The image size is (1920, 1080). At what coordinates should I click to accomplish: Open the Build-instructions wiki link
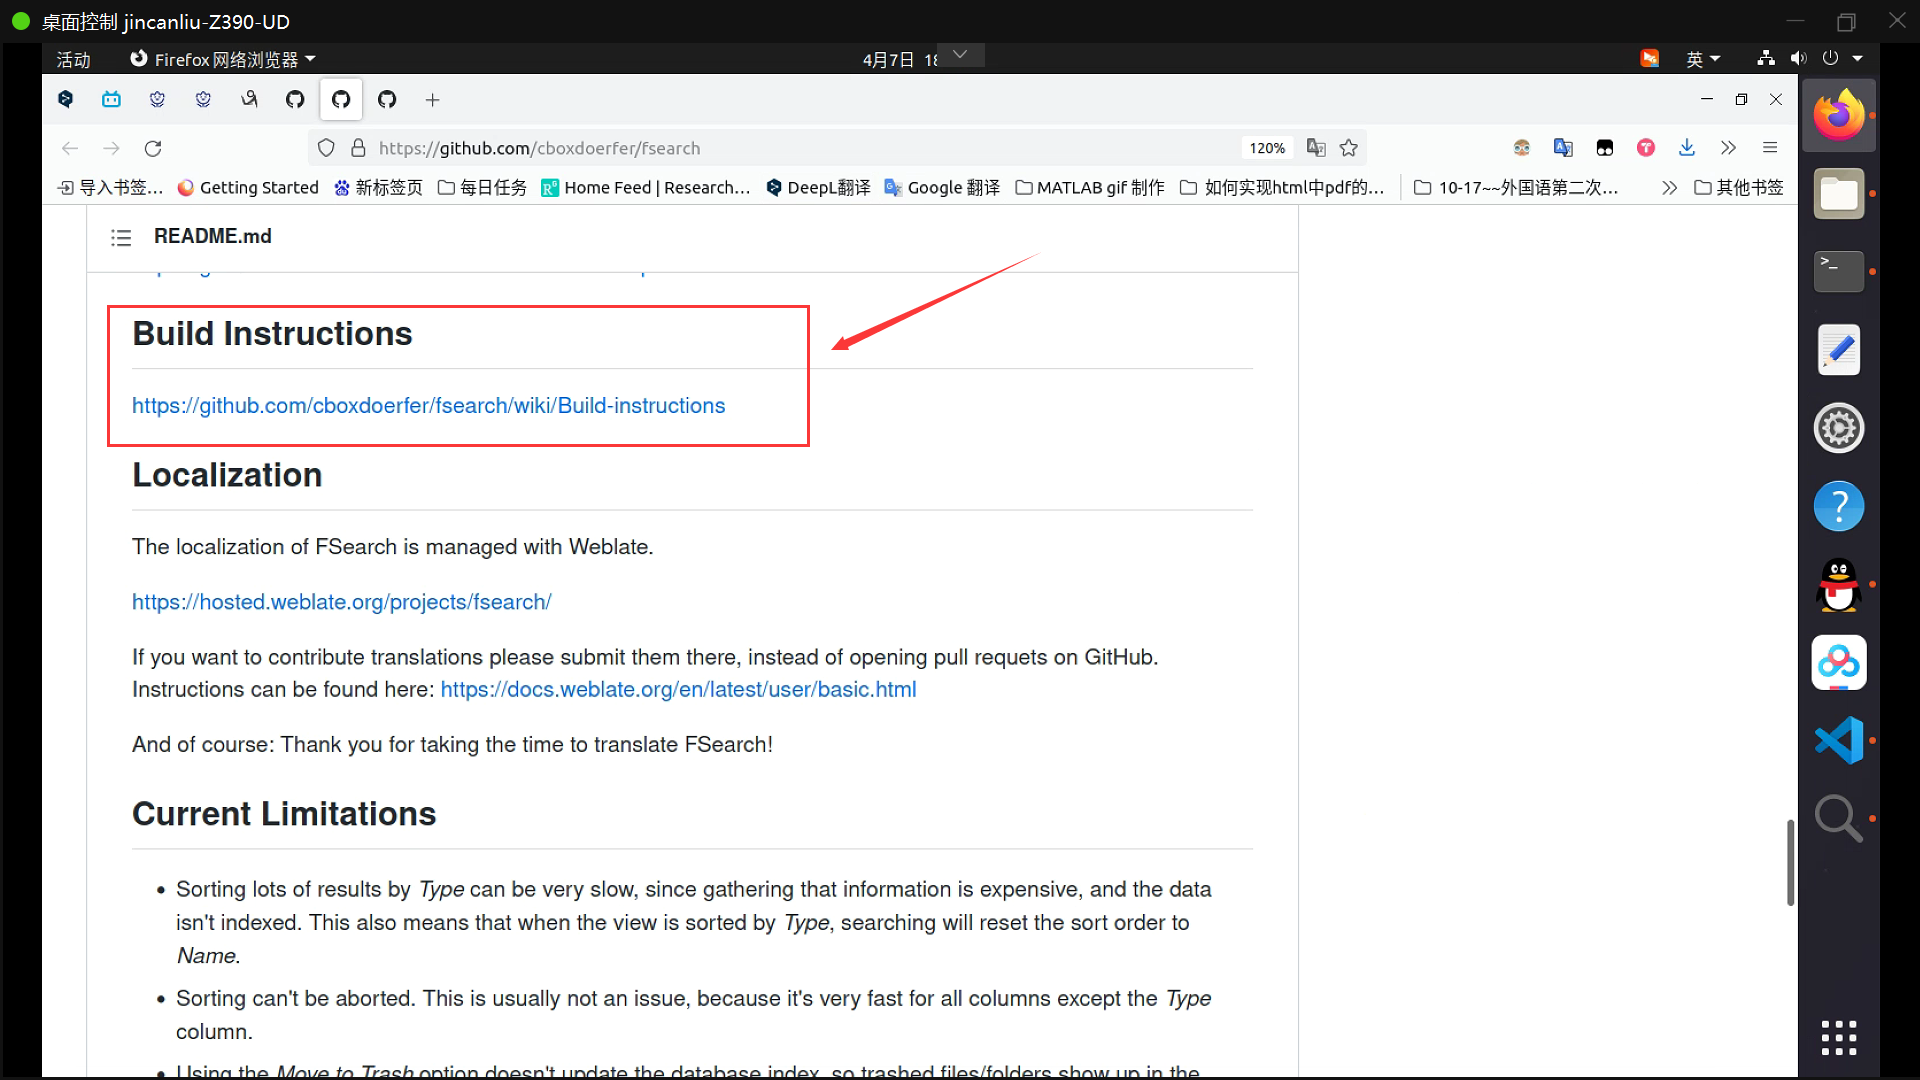428,406
